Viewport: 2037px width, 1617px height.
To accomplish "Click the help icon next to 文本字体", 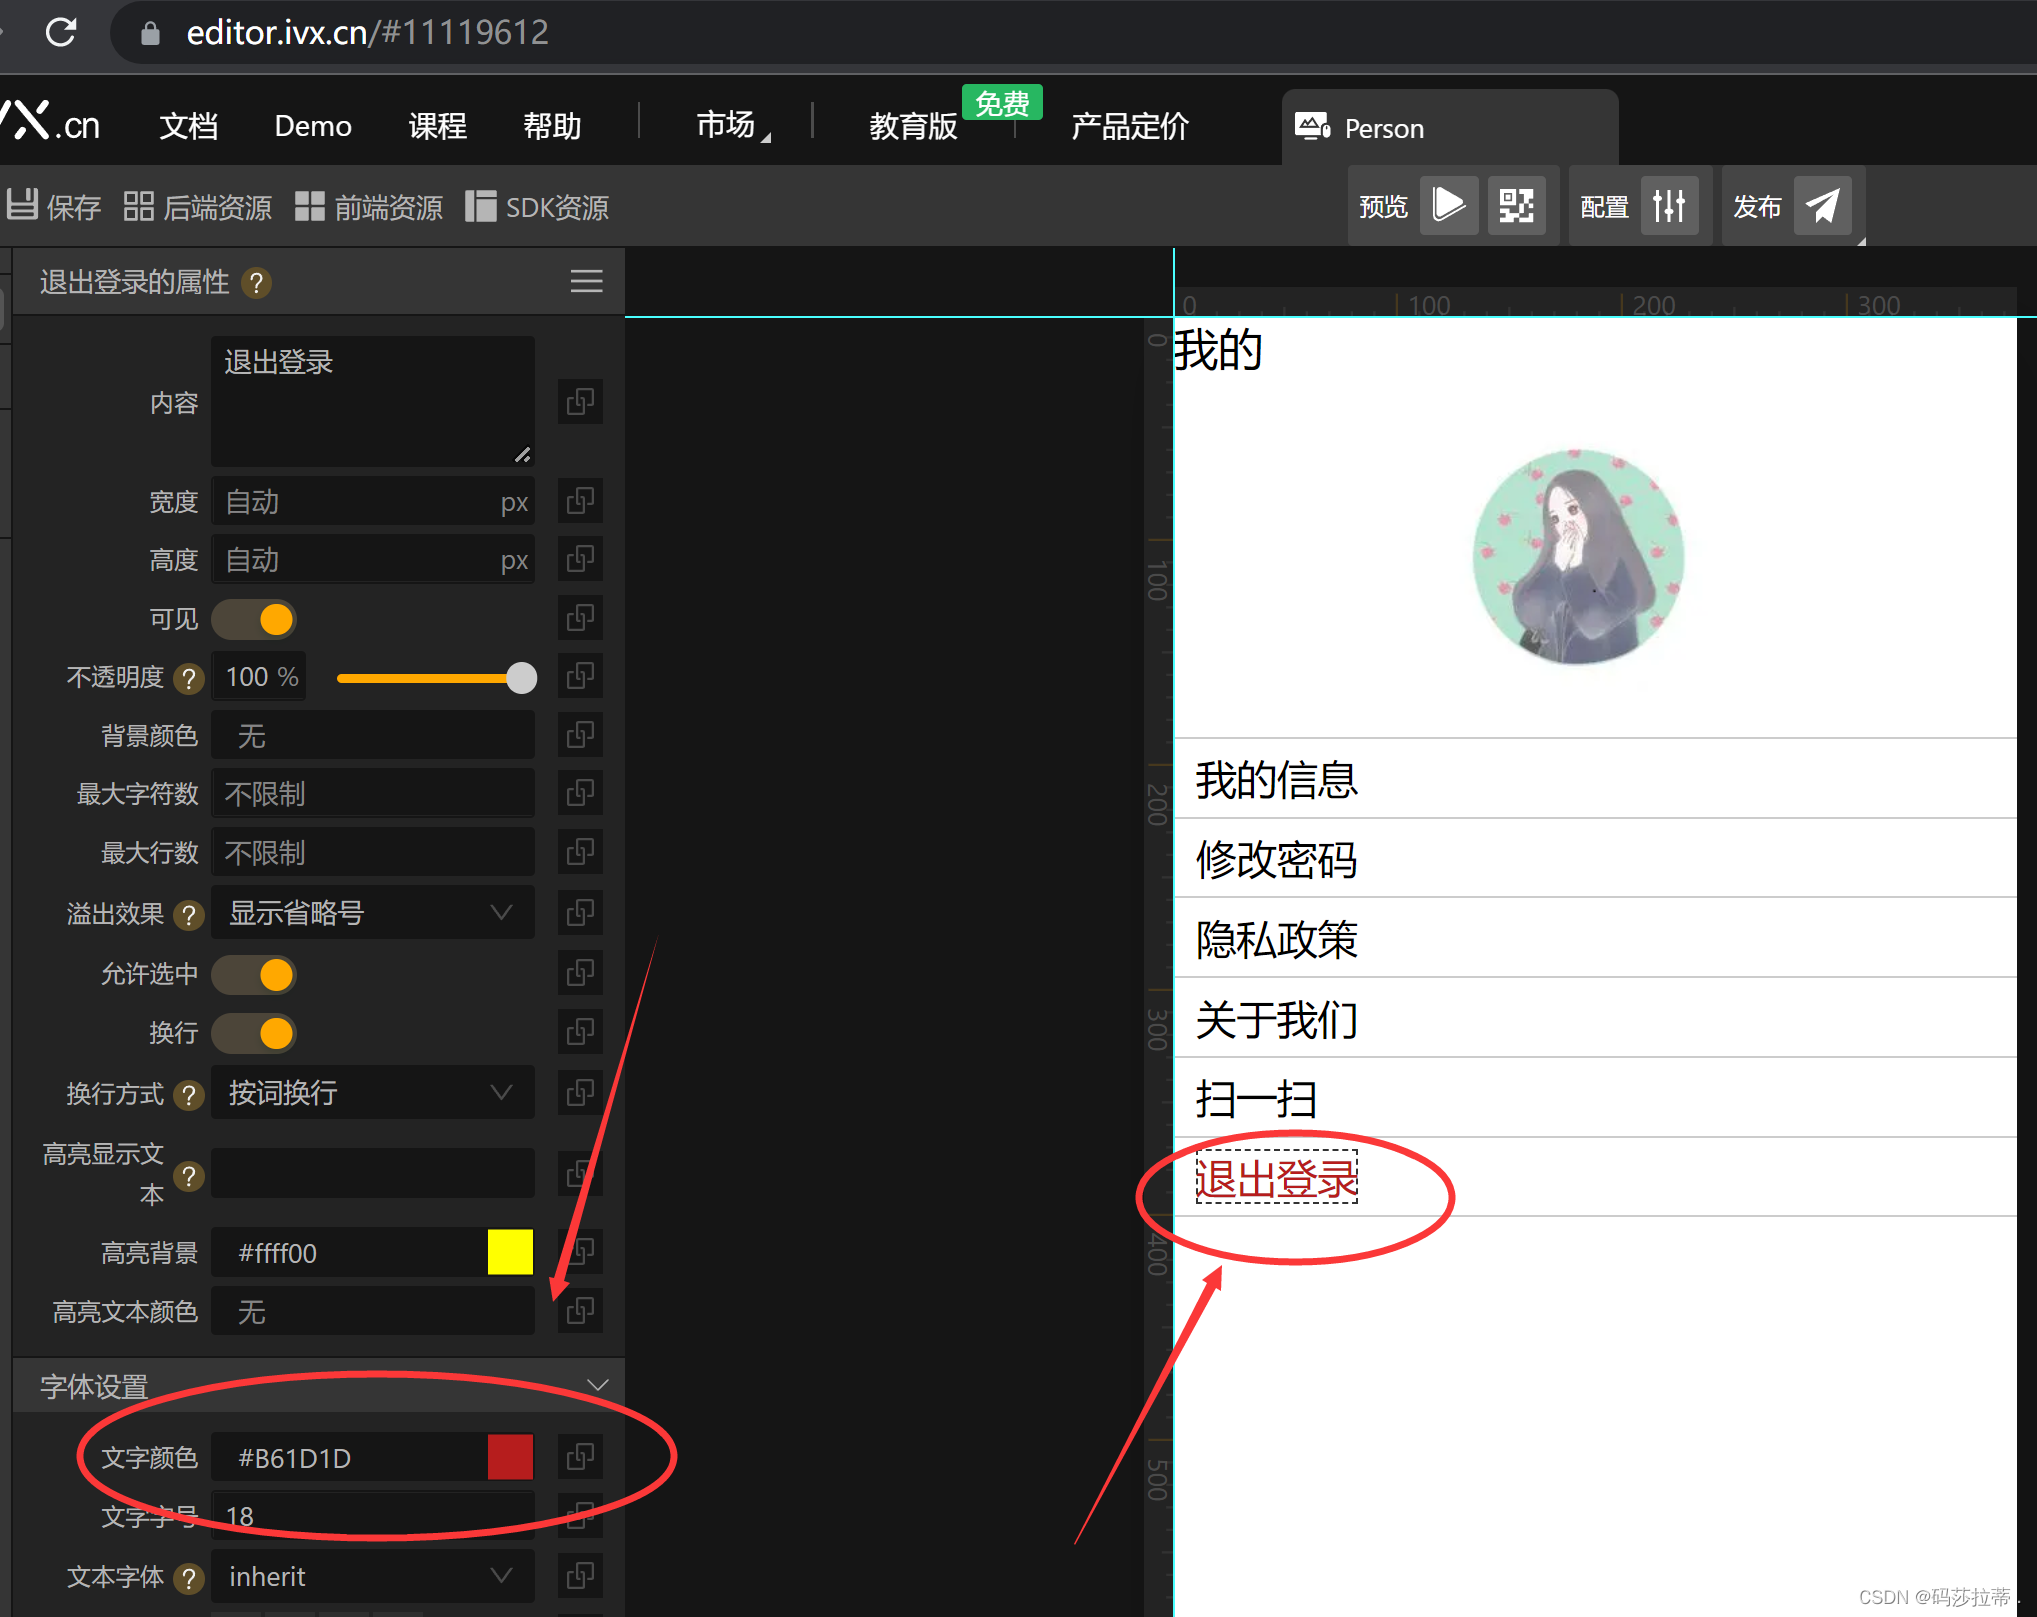I will [188, 1578].
